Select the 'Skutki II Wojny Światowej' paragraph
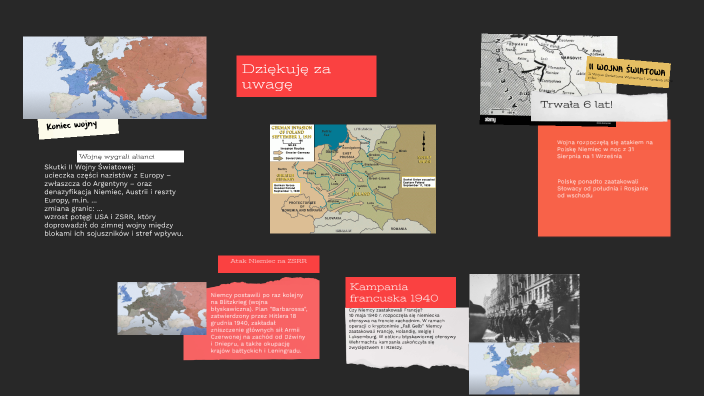This screenshot has height=396, width=704. click(x=114, y=200)
